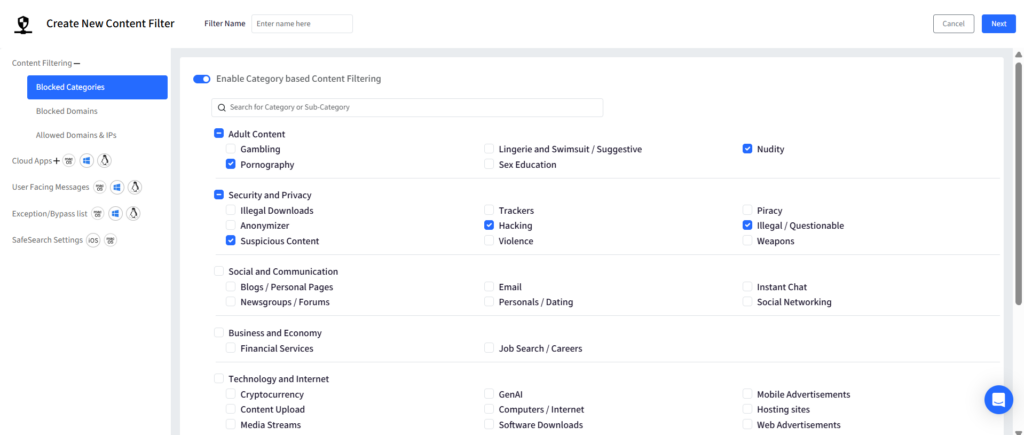Check the Business and Economy parent checkbox

(219, 332)
